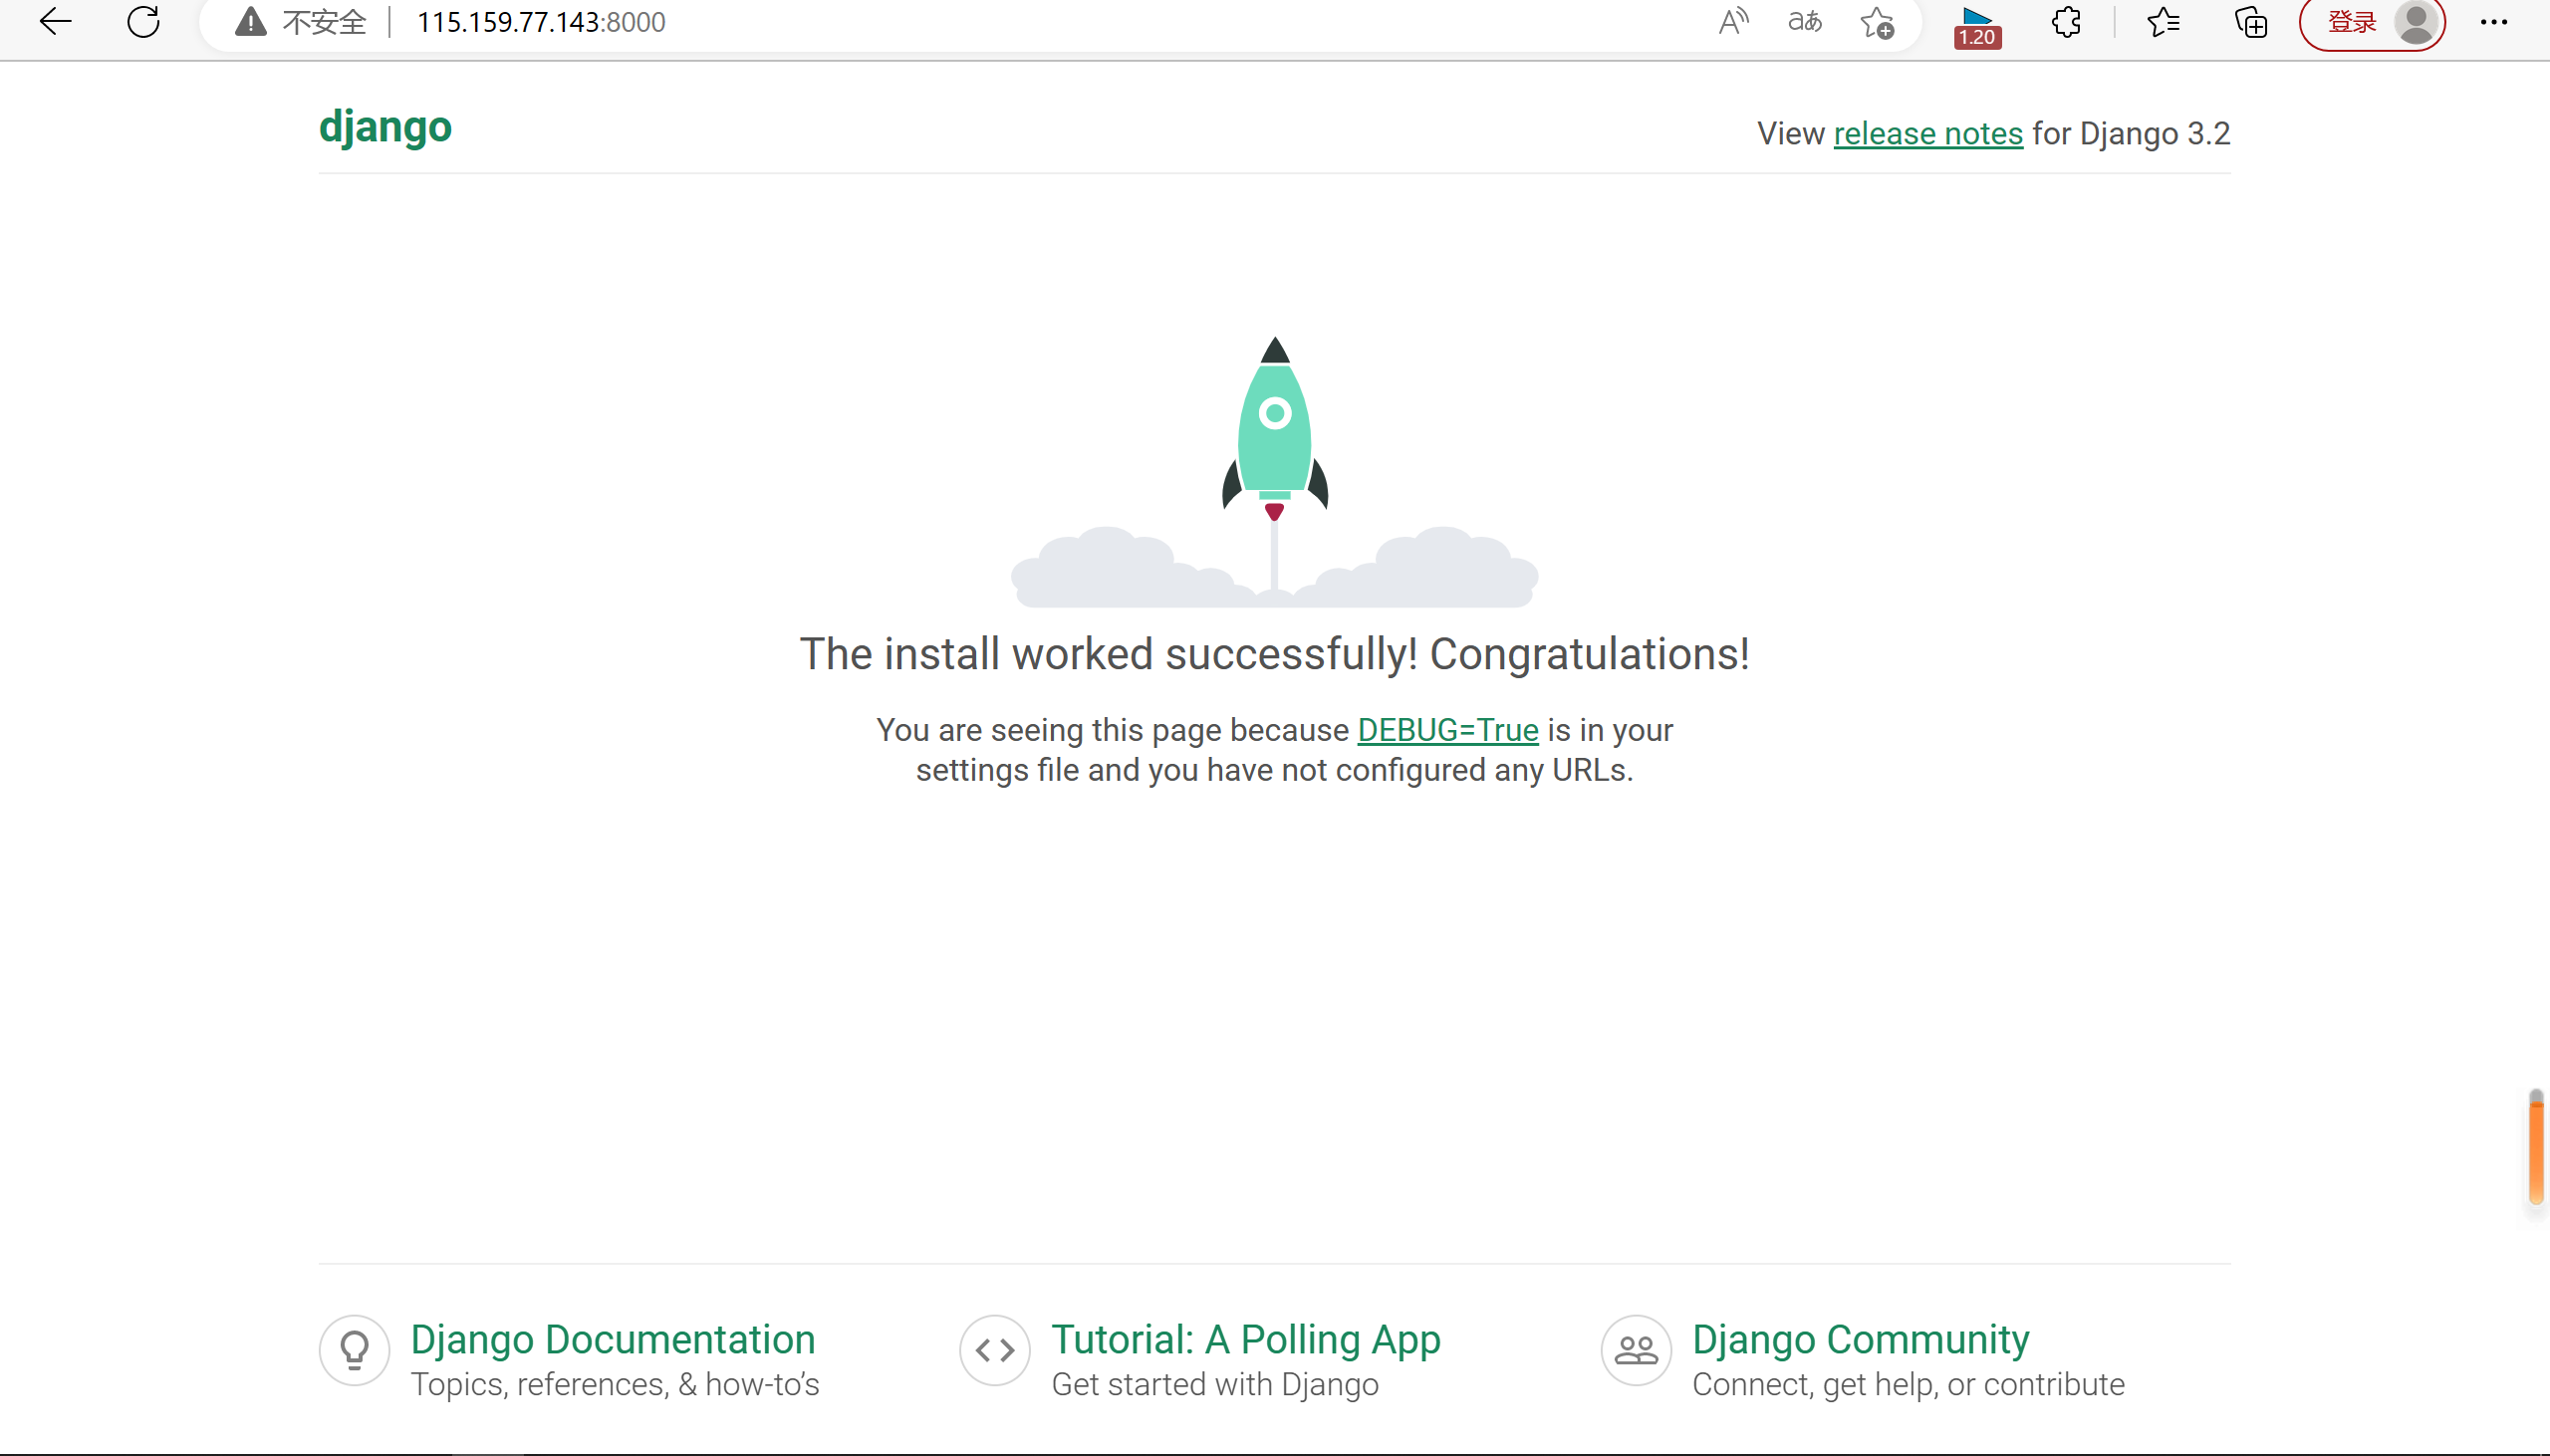Image resolution: width=2550 pixels, height=1456 pixels.
Task: Open the Read aloud icon
Action: (x=1733, y=21)
